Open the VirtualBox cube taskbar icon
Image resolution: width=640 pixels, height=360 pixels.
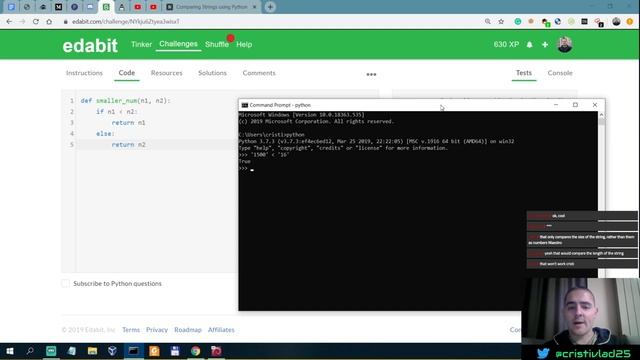[113, 351]
